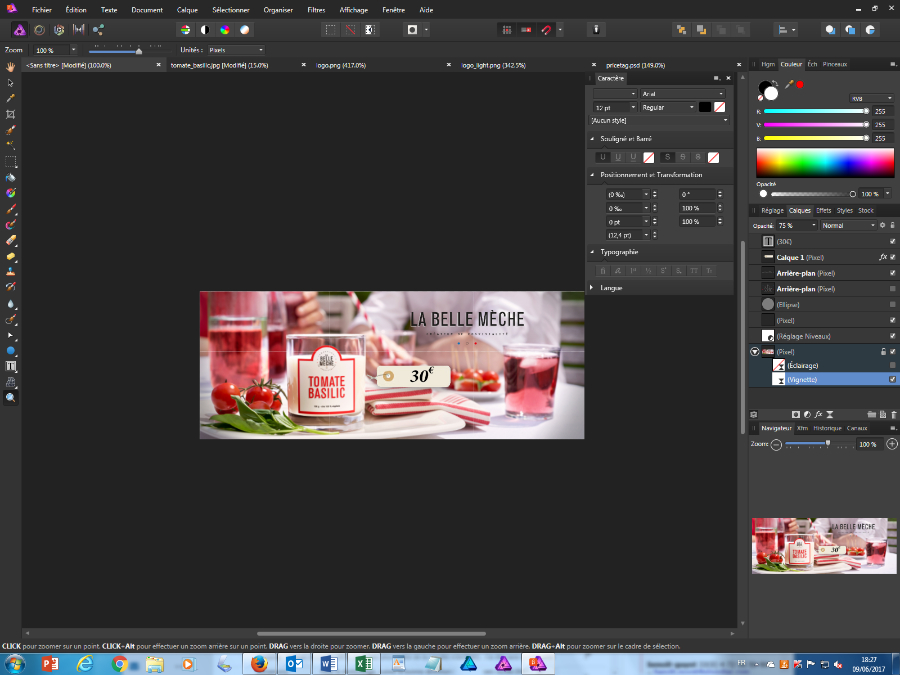Open the Pinceaux panel tab

tap(835, 64)
